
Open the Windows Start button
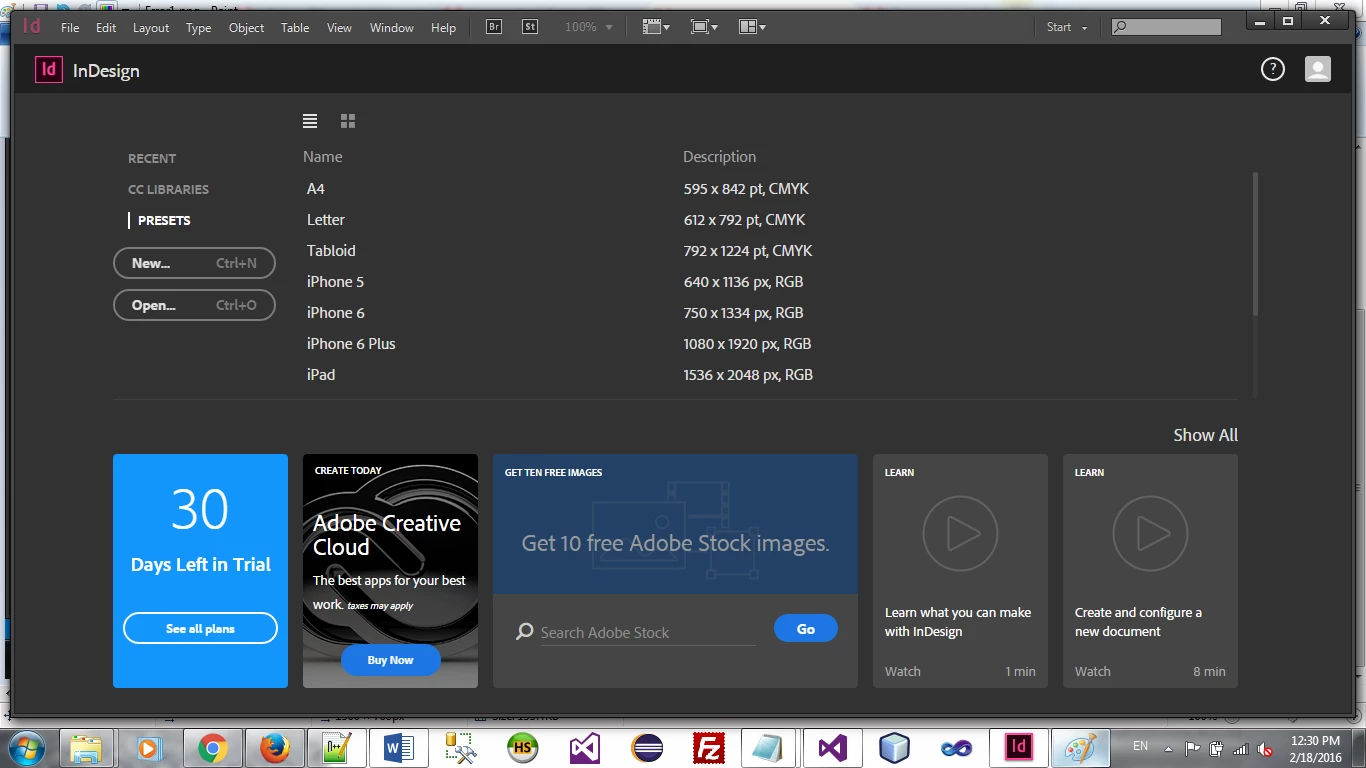coord(27,748)
